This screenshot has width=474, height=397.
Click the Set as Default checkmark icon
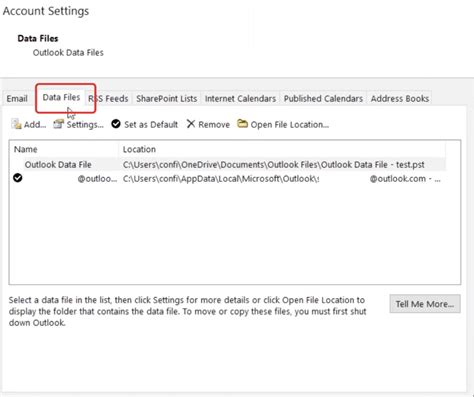pyautogui.click(x=116, y=124)
